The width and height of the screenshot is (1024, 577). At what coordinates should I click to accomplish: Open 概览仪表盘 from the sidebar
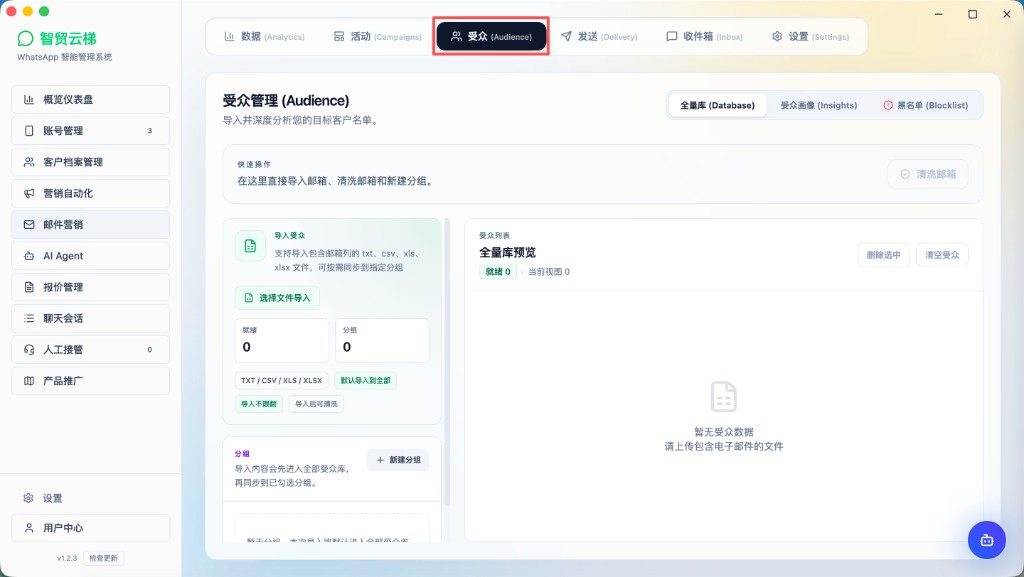tap(90, 99)
